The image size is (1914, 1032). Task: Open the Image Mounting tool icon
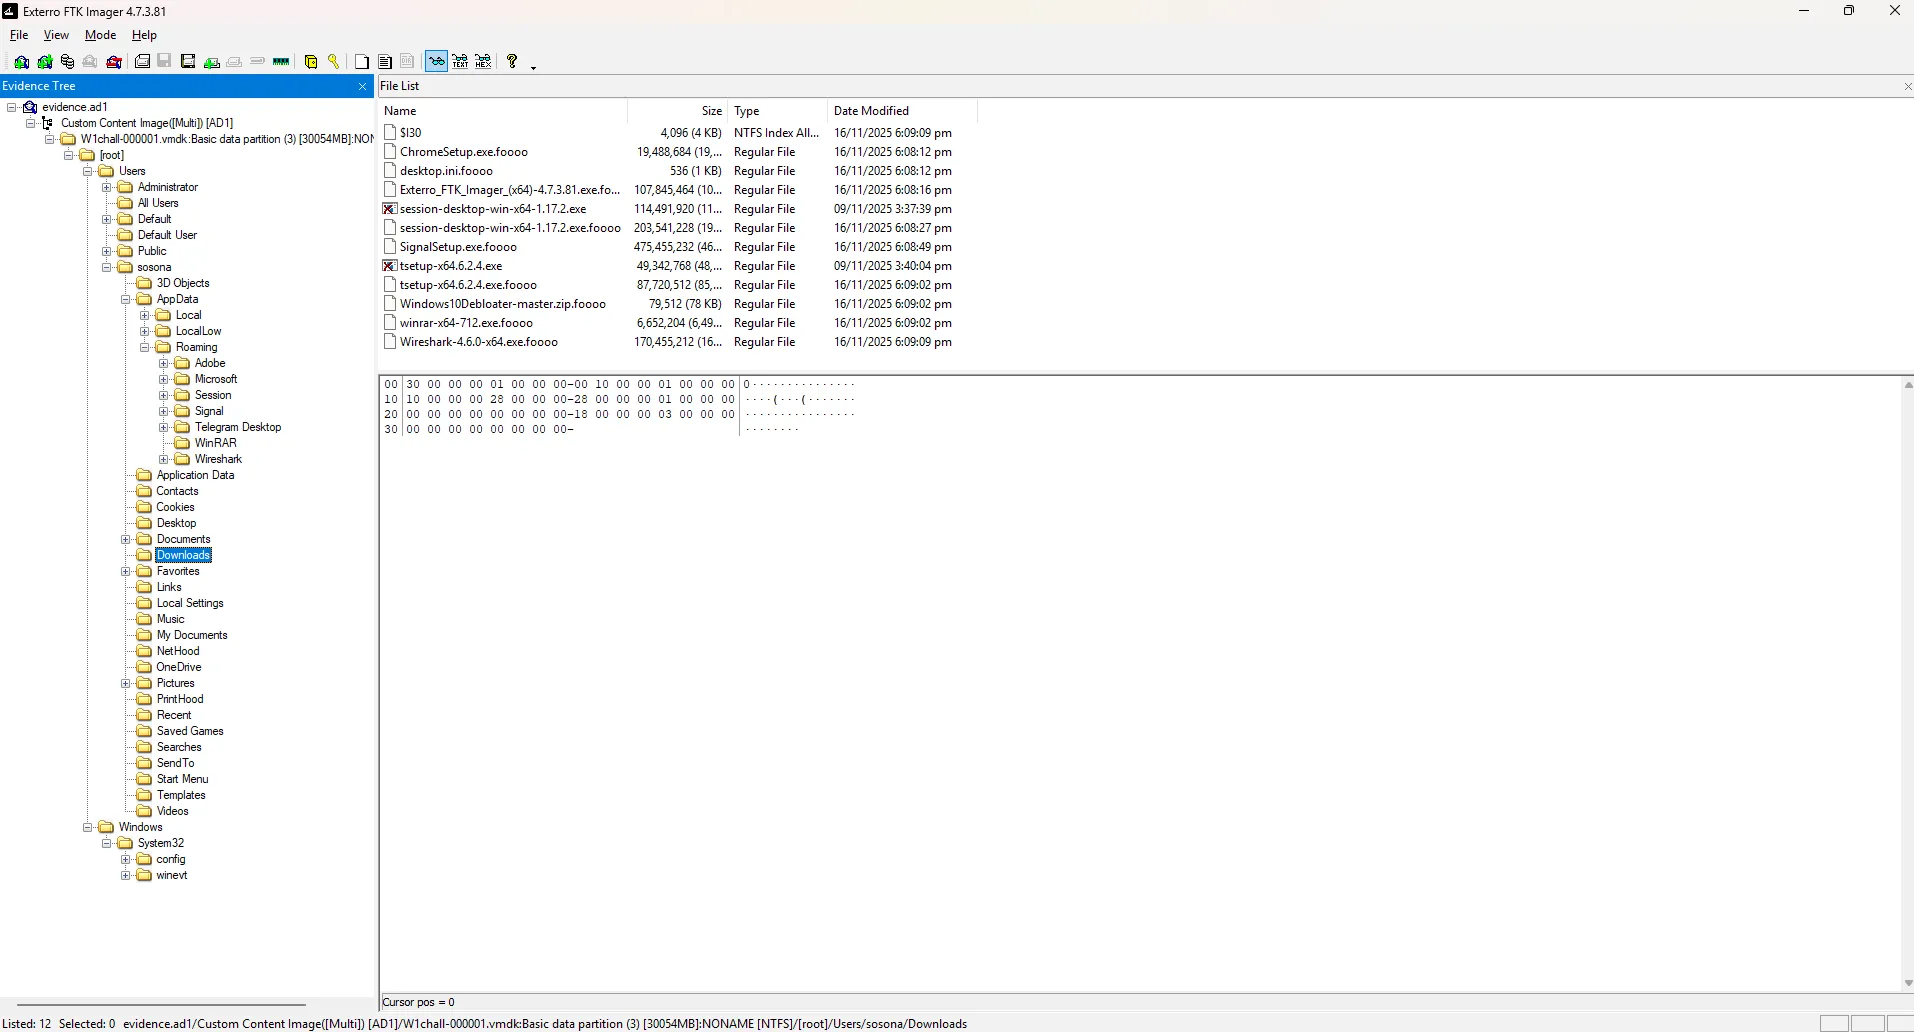[68, 62]
